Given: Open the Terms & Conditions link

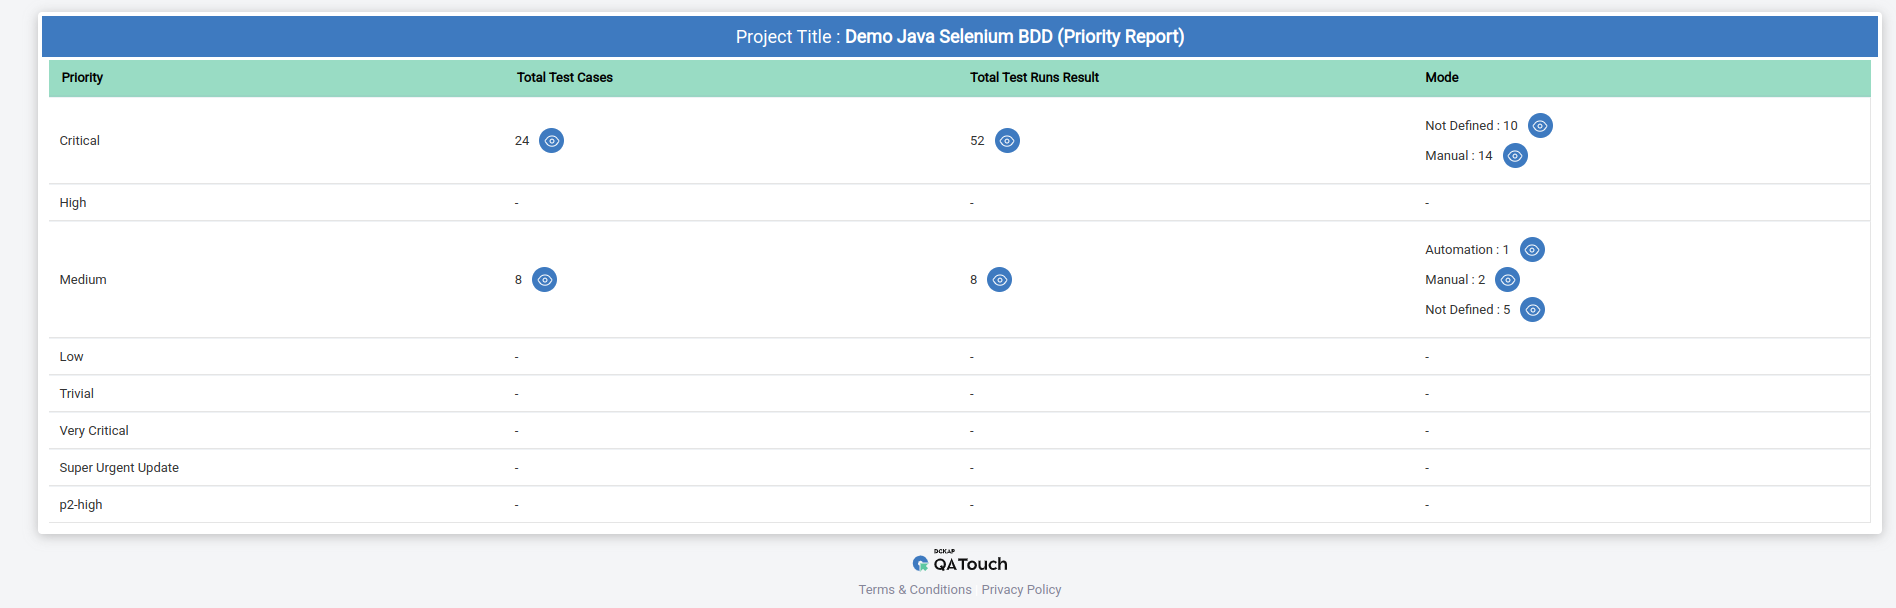Looking at the screenshot, I should [x=915, y=590].
